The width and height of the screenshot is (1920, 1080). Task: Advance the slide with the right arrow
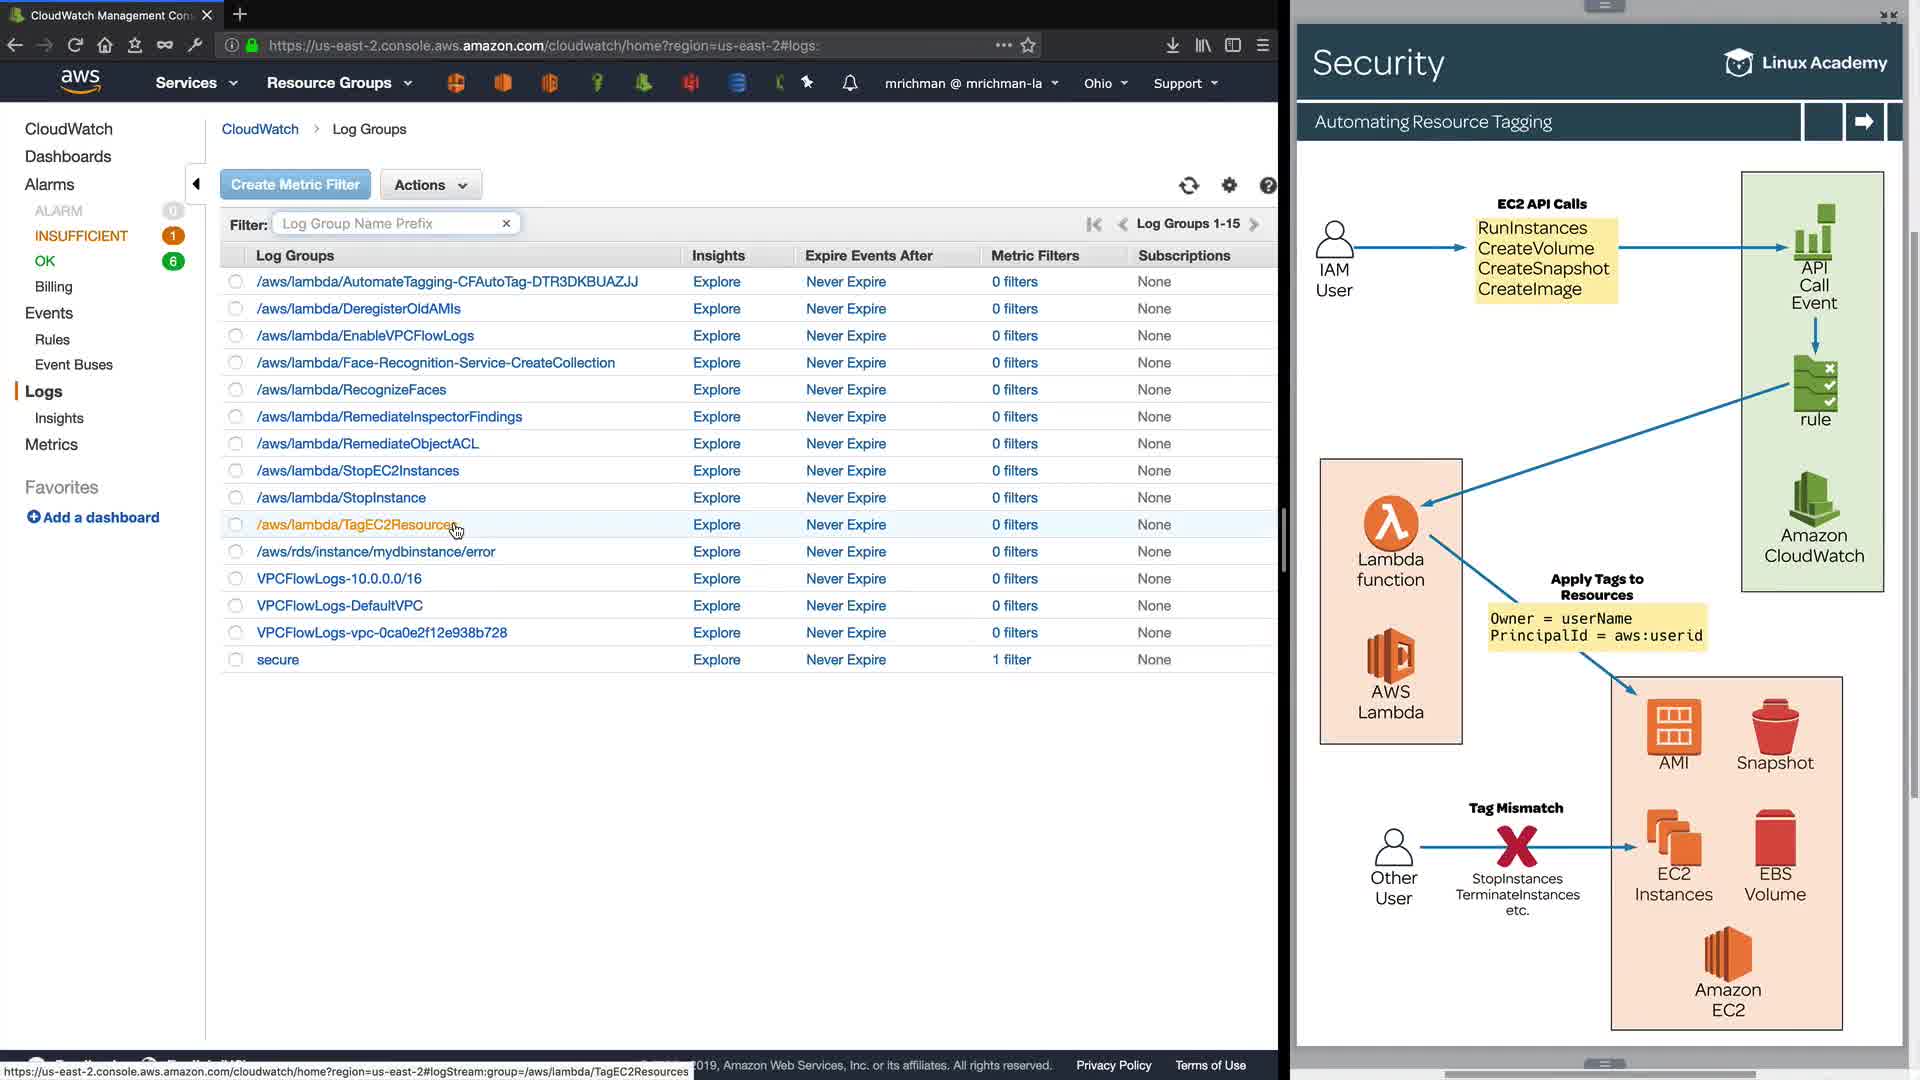coord(1863,122)
